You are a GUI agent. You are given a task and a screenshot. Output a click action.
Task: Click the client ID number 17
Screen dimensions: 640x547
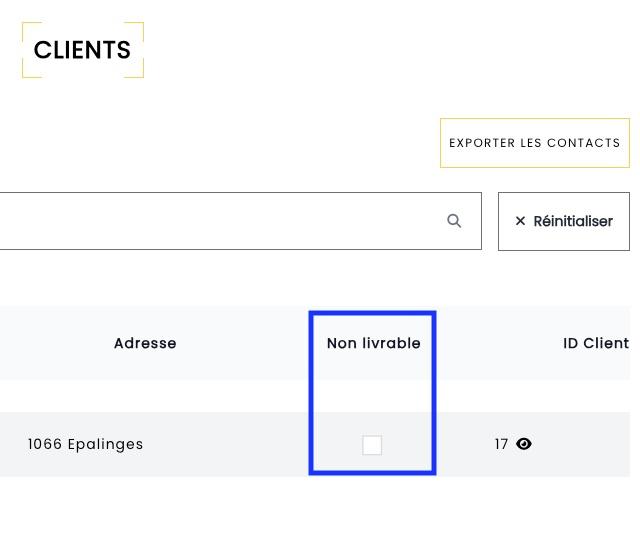pos(501,444)
